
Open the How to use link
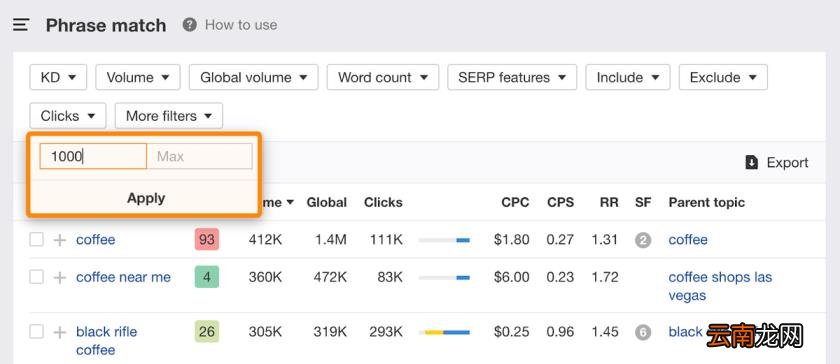pos(241,25)
